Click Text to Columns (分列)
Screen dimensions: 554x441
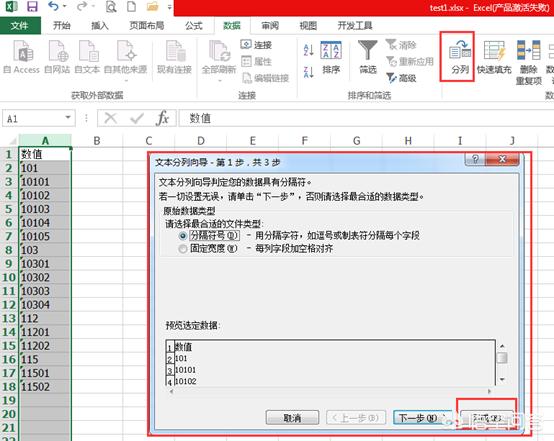point(460,57)
